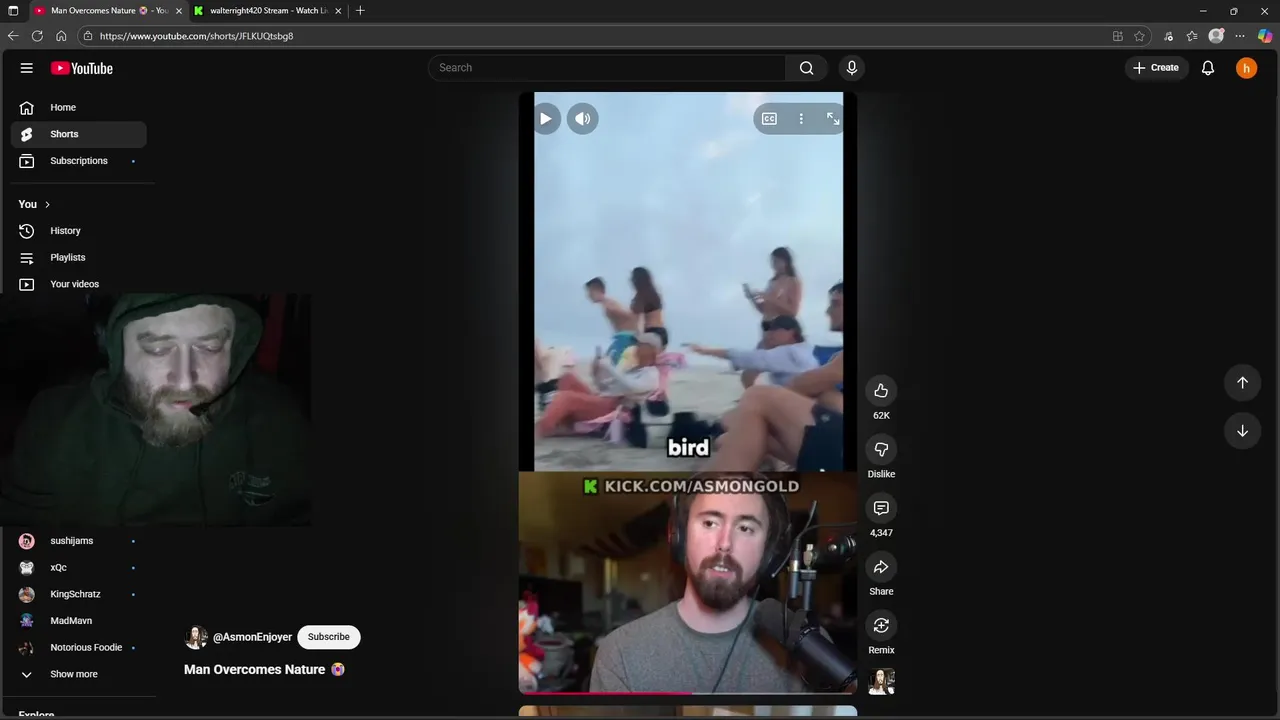View site information lock icon

tap(88, 36)
